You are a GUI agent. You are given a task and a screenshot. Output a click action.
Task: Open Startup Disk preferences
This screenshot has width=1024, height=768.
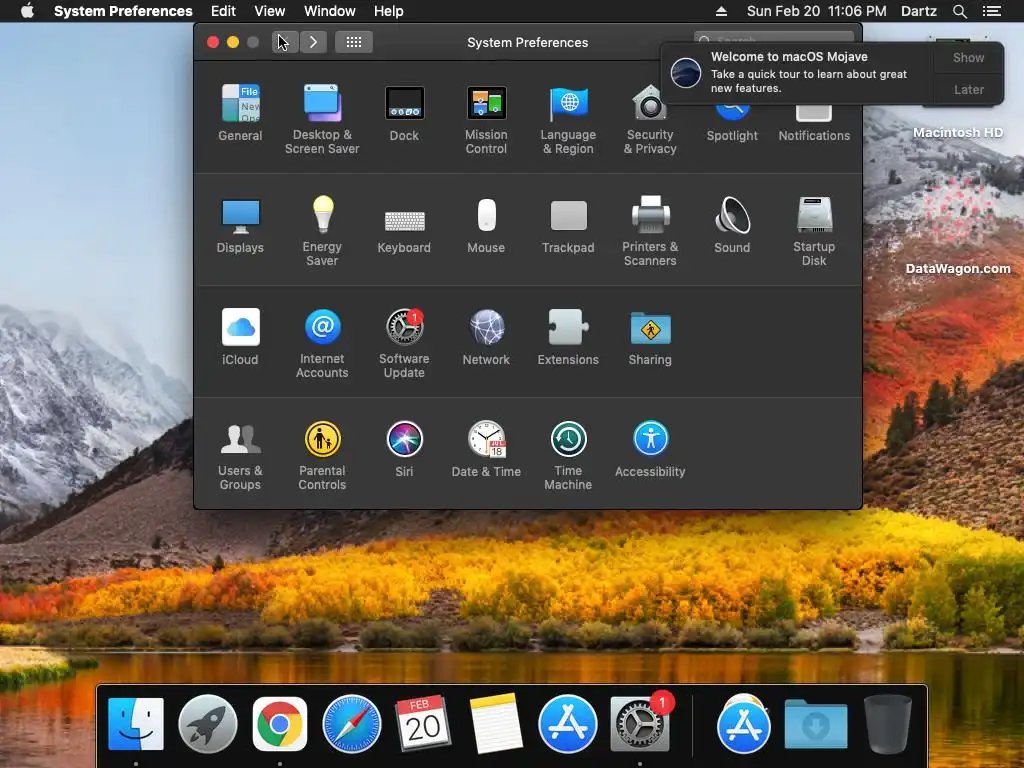click(x=814, y=231)
